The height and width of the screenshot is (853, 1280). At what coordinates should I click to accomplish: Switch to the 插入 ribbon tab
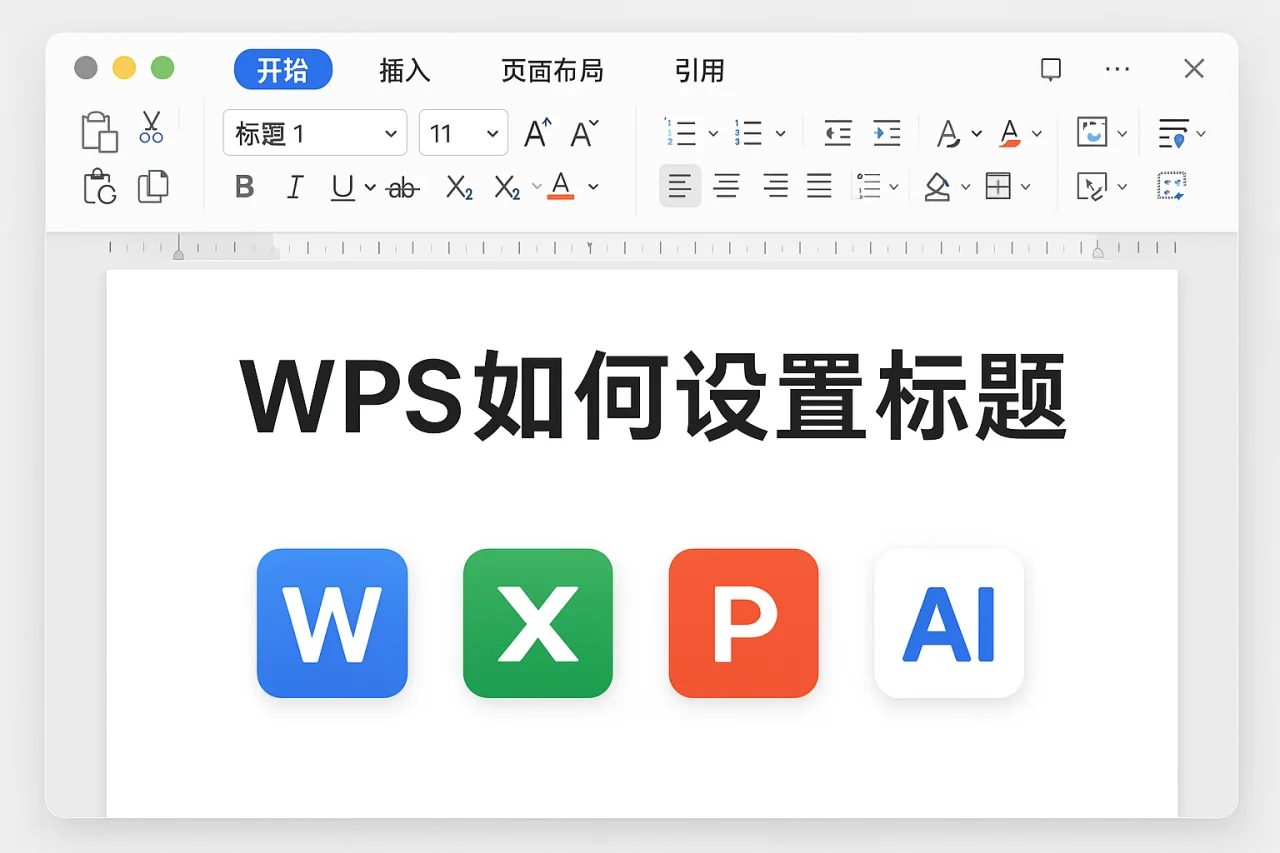[x=405, y=71]
